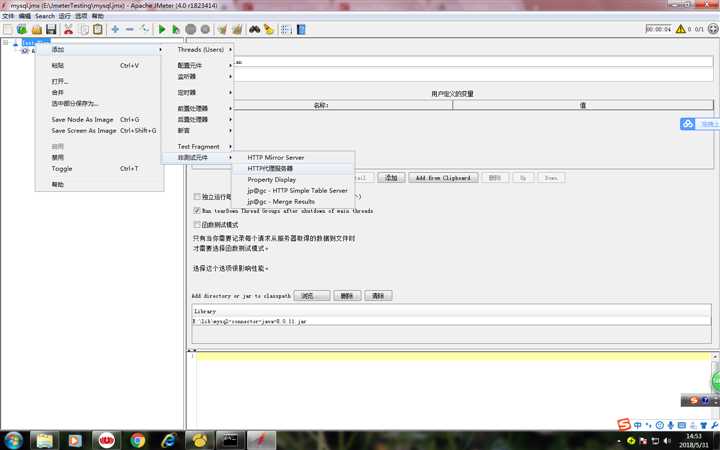This screenshot has height=450, width=720.
Task: Save the test plan with floppy icon
Action: 51,29
